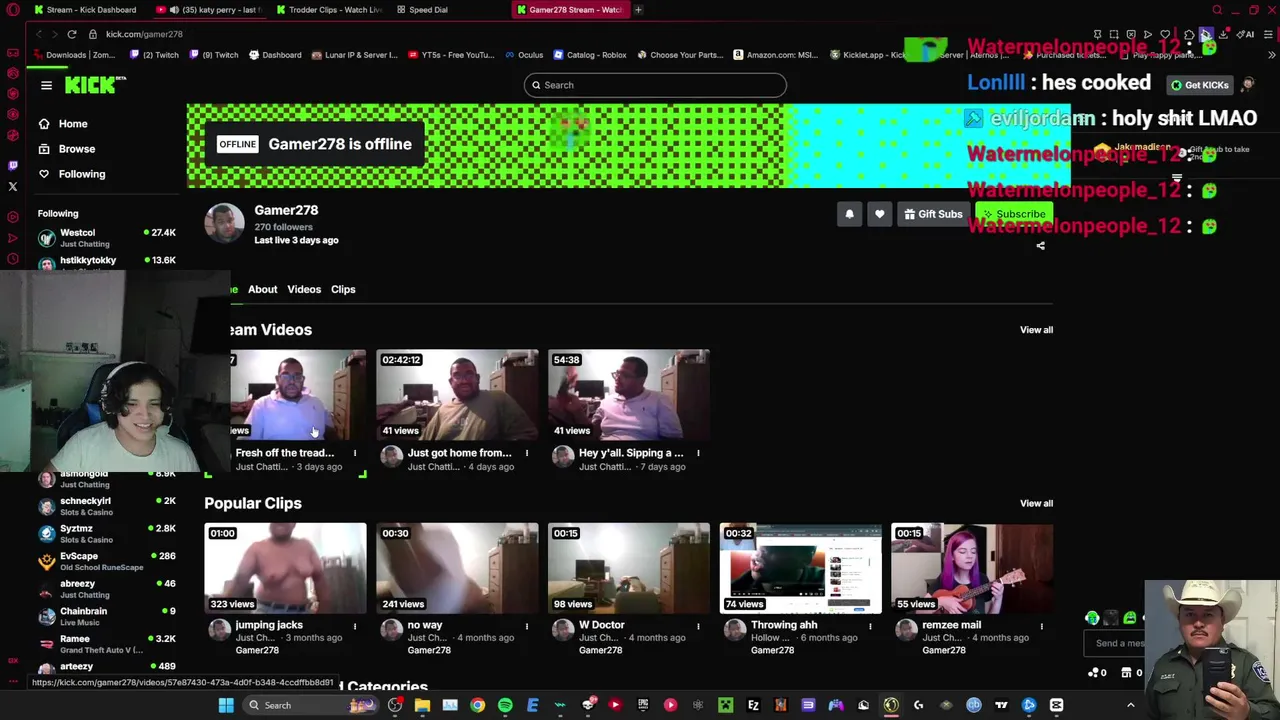Click View all for stream videos
This screenshot has height=720, width=1280.
[x=1036, y=330]
